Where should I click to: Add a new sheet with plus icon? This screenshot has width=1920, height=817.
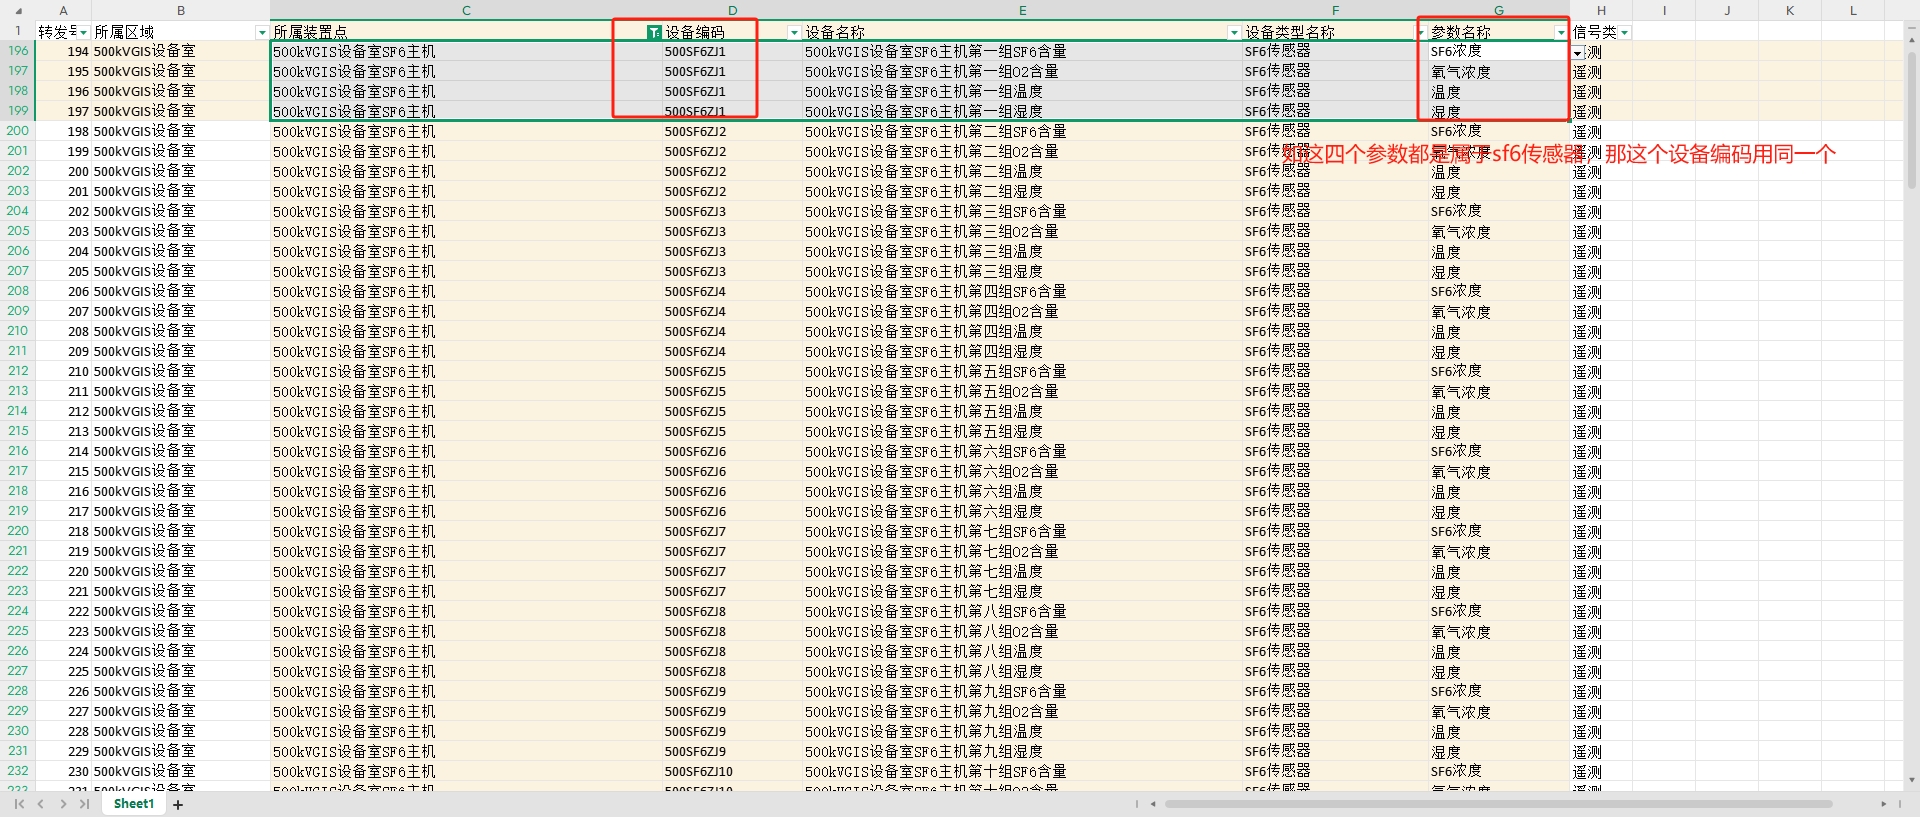[178, 804]
